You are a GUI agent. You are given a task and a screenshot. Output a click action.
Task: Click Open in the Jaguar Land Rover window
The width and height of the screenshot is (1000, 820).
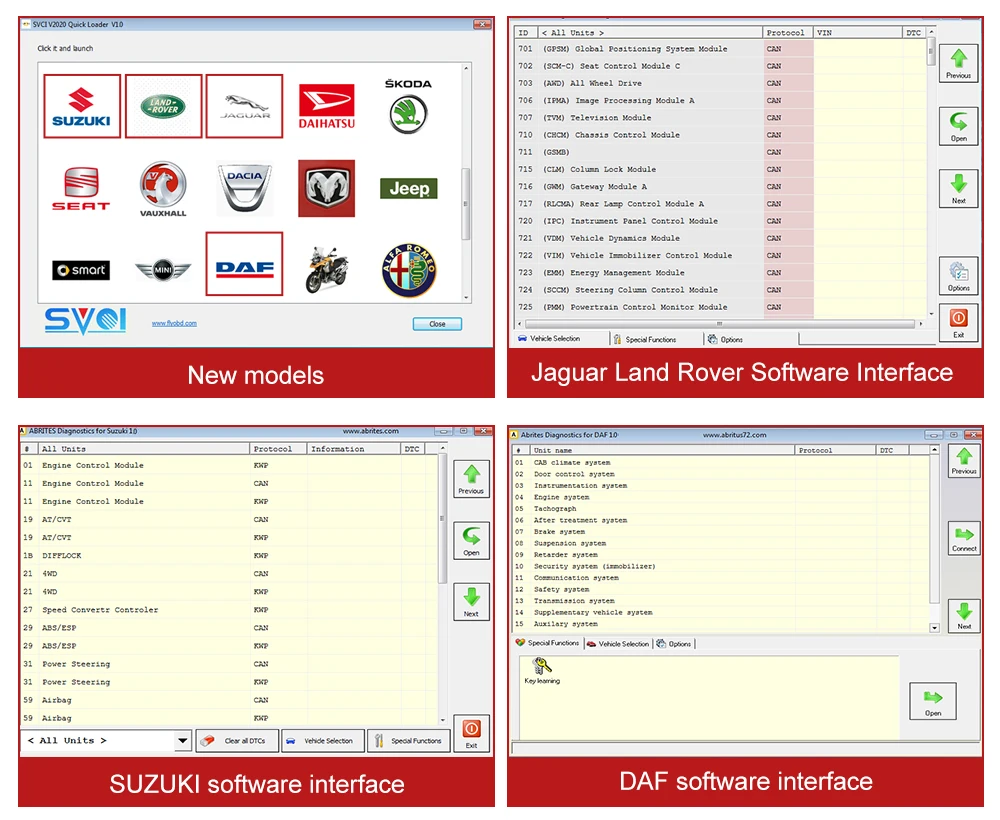[x=959, y=126]
